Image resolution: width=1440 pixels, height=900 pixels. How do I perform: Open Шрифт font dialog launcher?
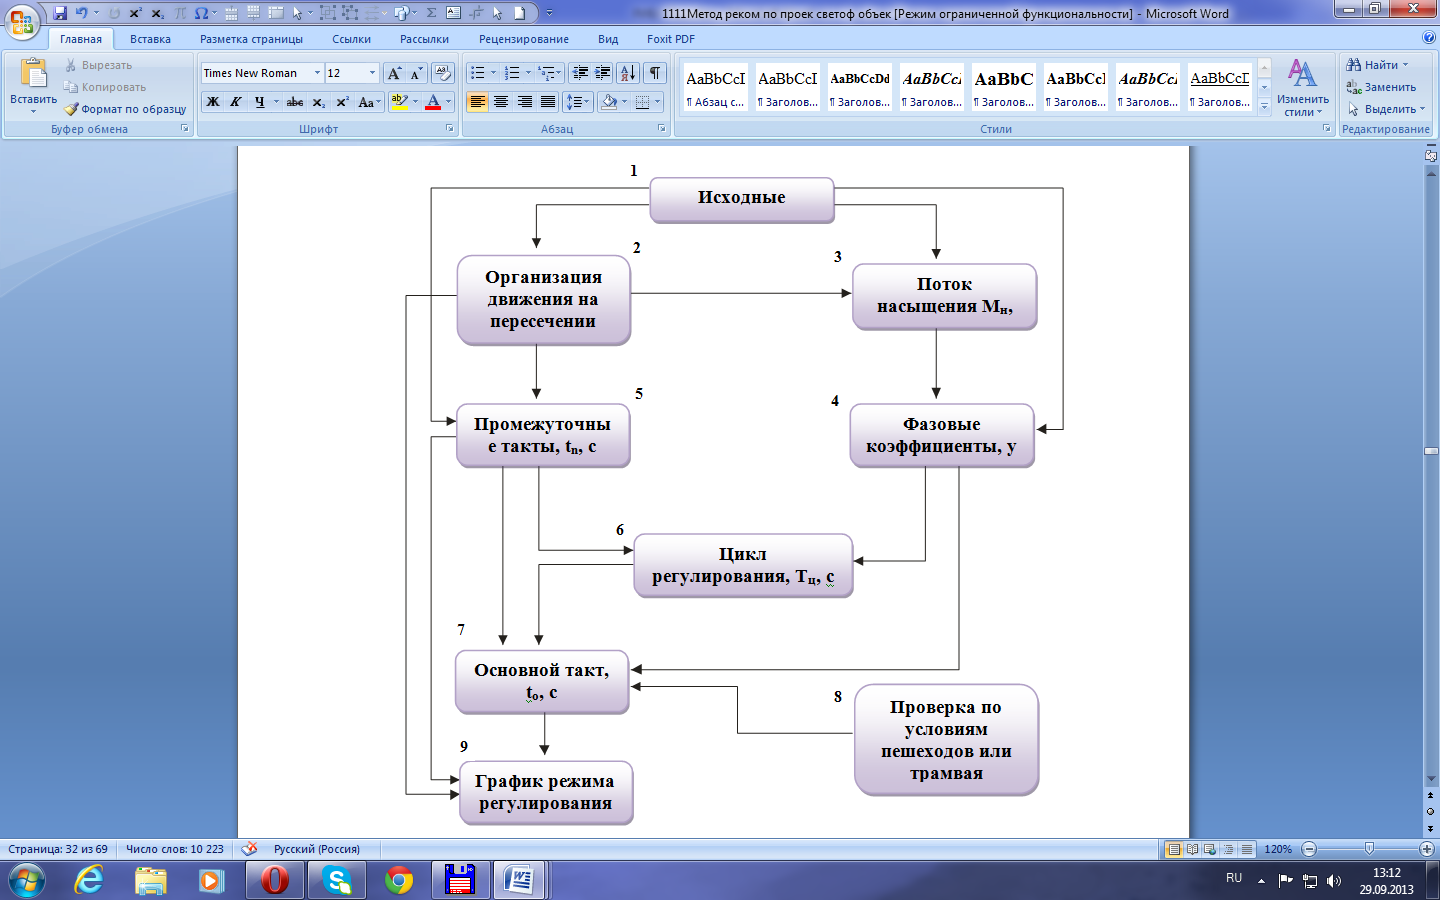tap(449, 129)
